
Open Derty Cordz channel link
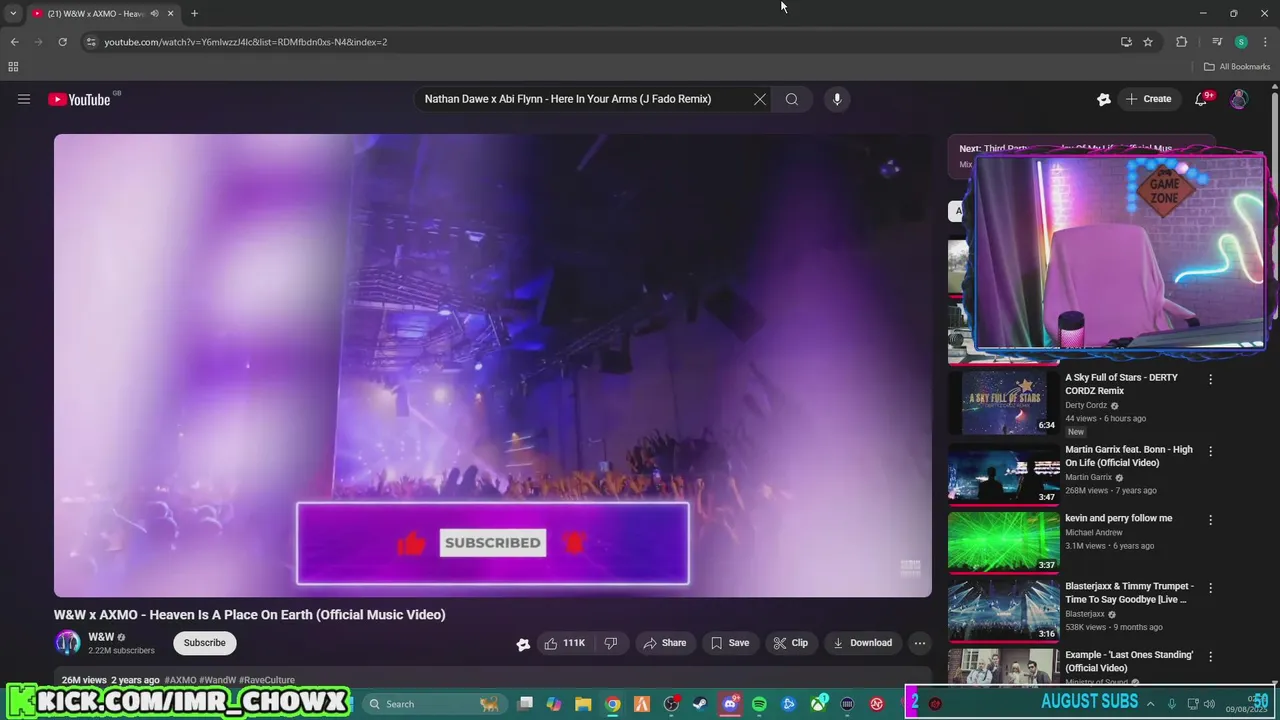coord(1086,406)
